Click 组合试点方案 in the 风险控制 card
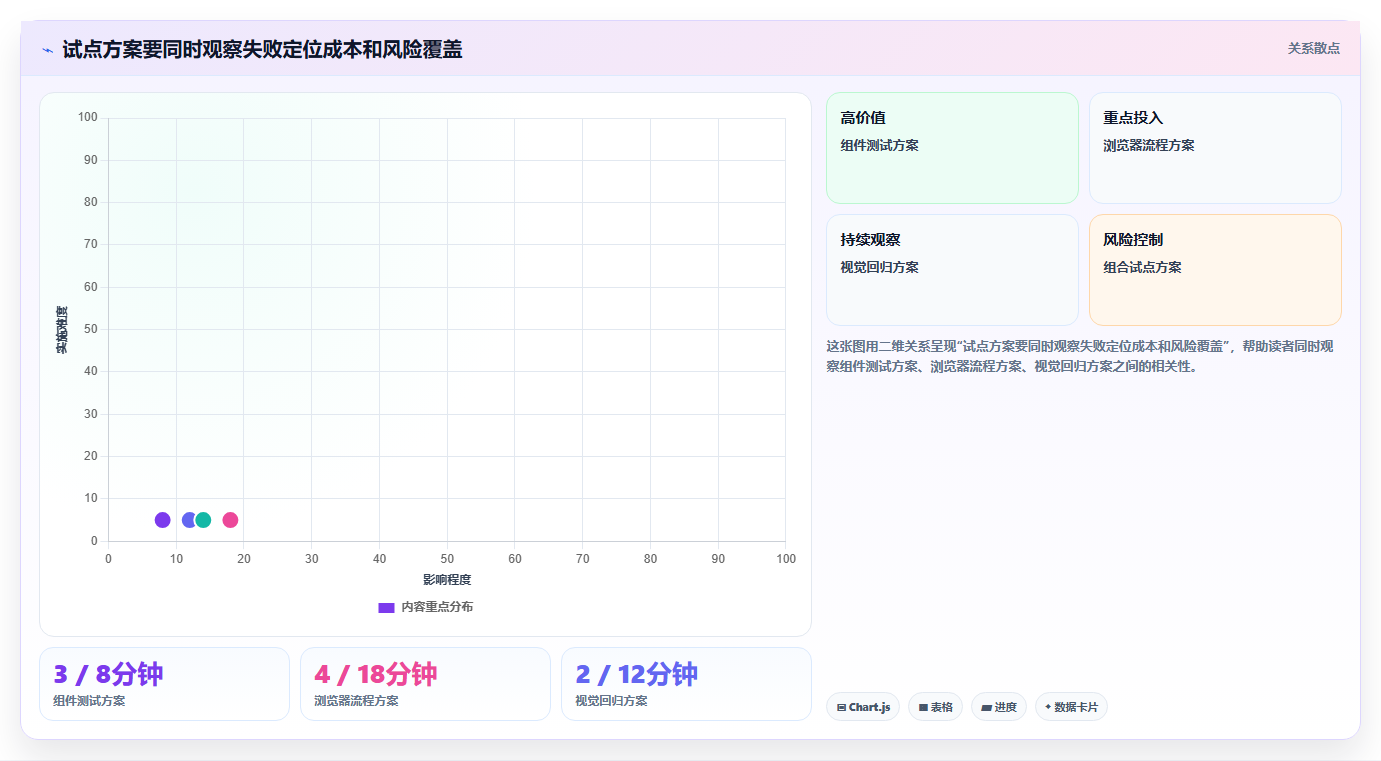Viewport: 1381px width, 761px height. [1142, 267]
